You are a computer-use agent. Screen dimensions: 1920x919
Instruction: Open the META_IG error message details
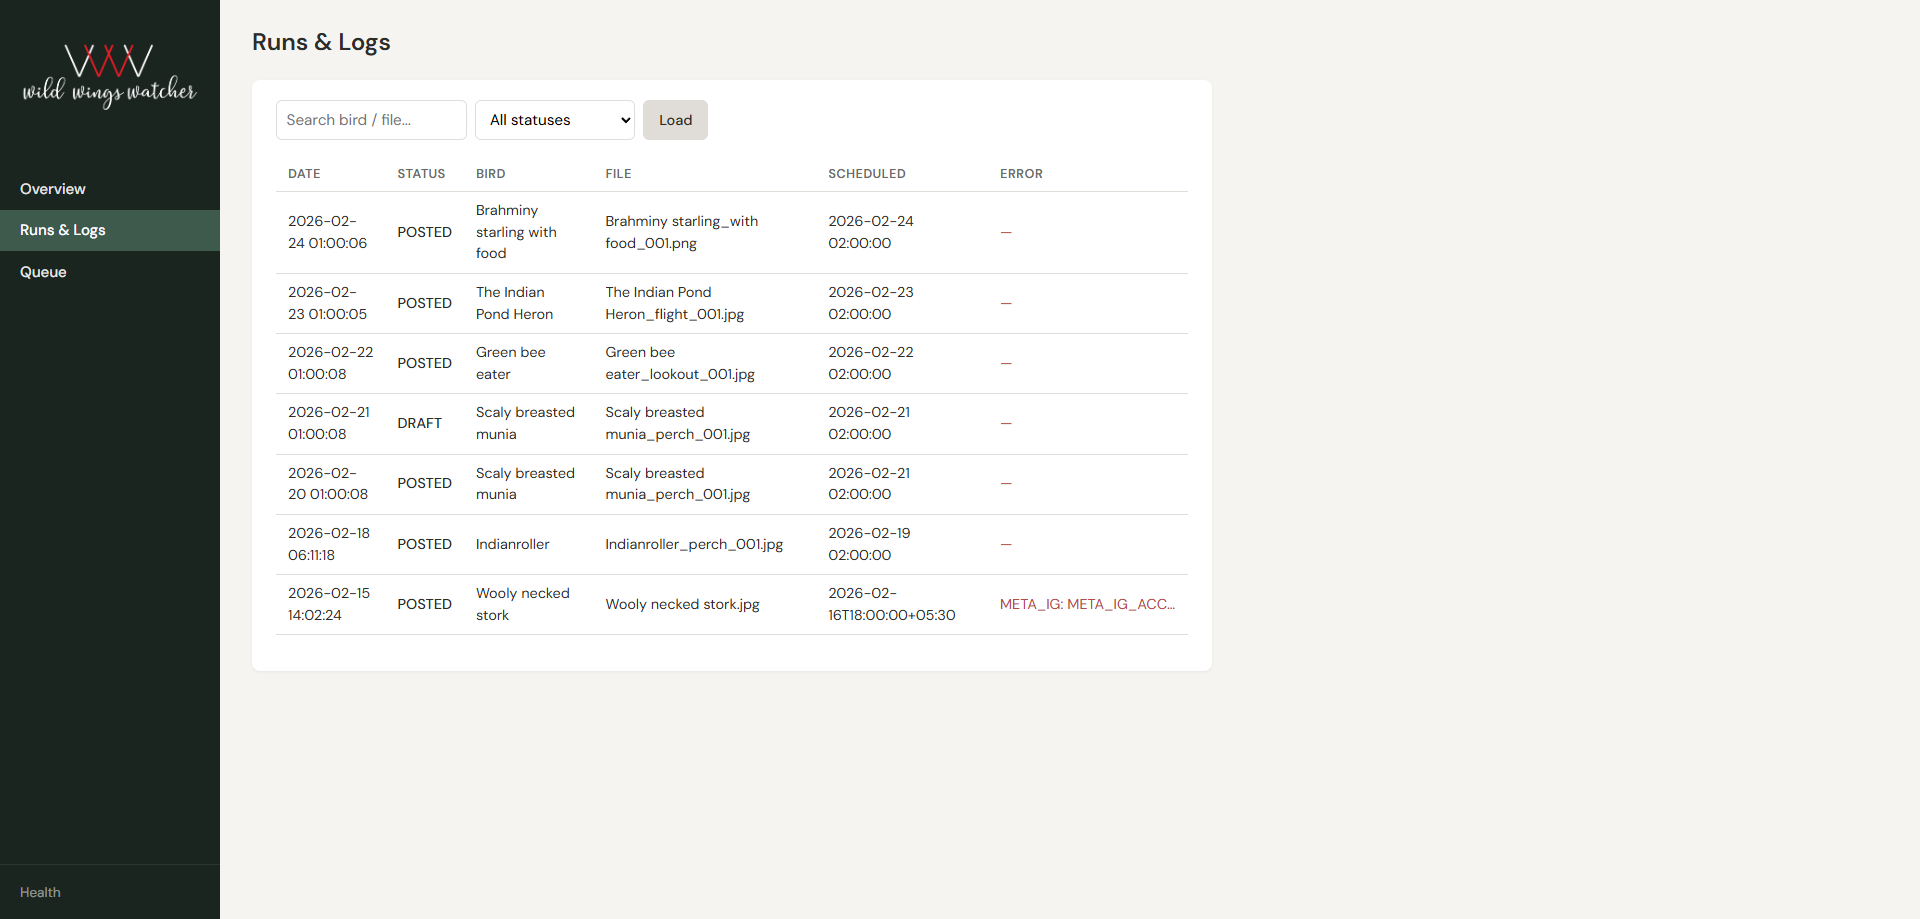coord(1087,604)
